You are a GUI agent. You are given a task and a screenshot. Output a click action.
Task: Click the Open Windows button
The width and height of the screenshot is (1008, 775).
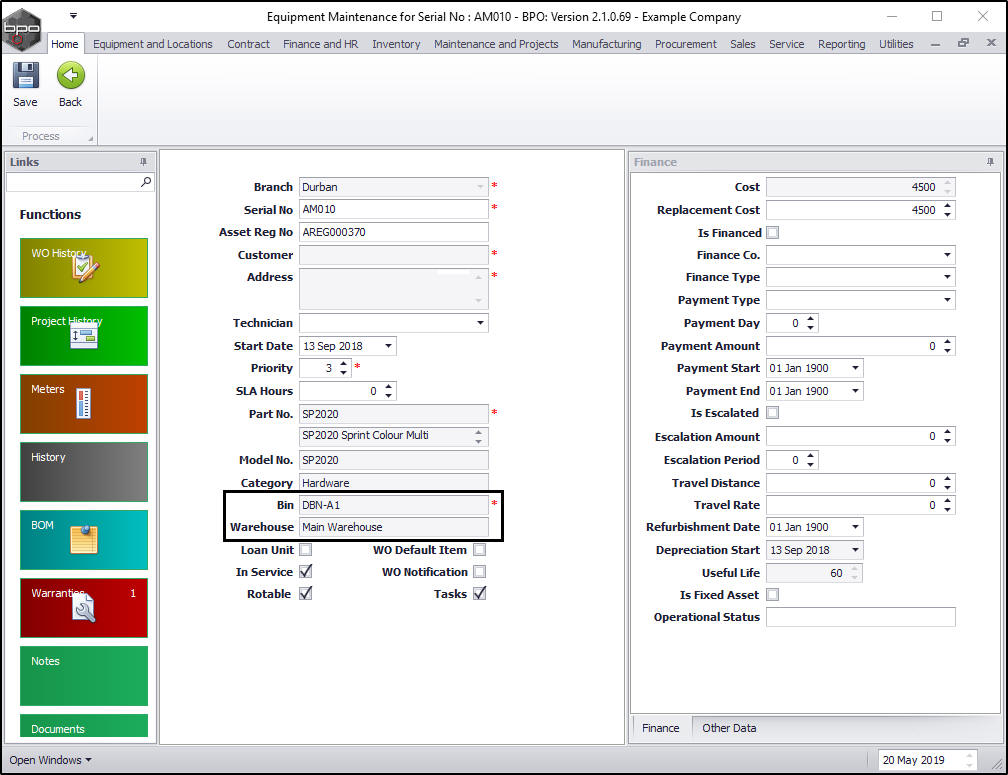pos(50,760)
